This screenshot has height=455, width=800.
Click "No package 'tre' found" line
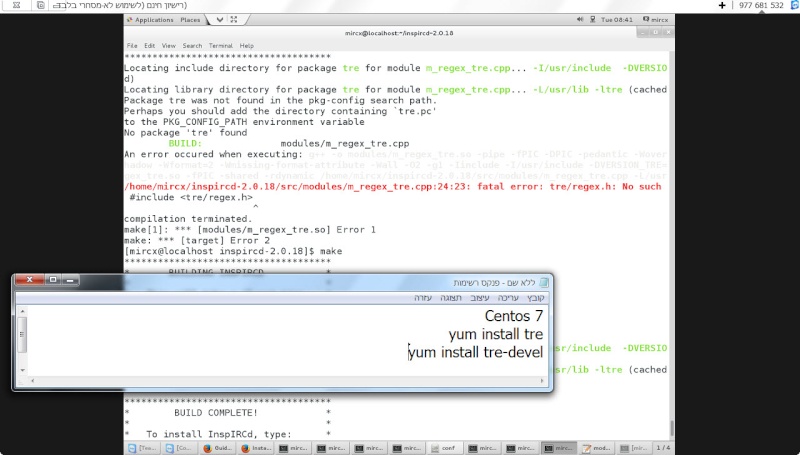pos(186,133)
